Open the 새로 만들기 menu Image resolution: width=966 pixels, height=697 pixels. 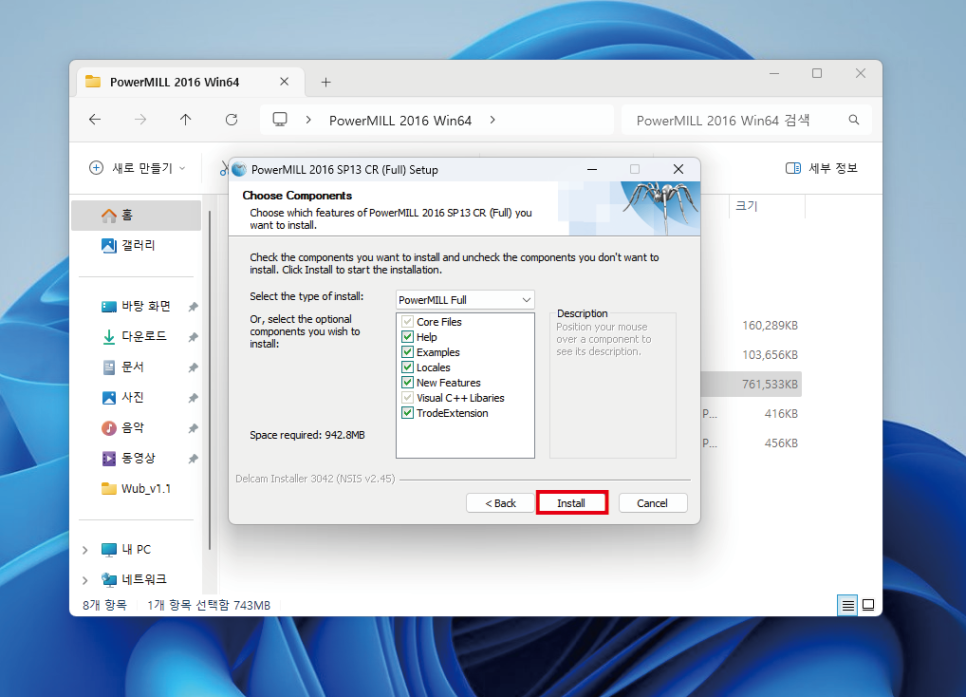pyautogui.click(x=138, y=168)
